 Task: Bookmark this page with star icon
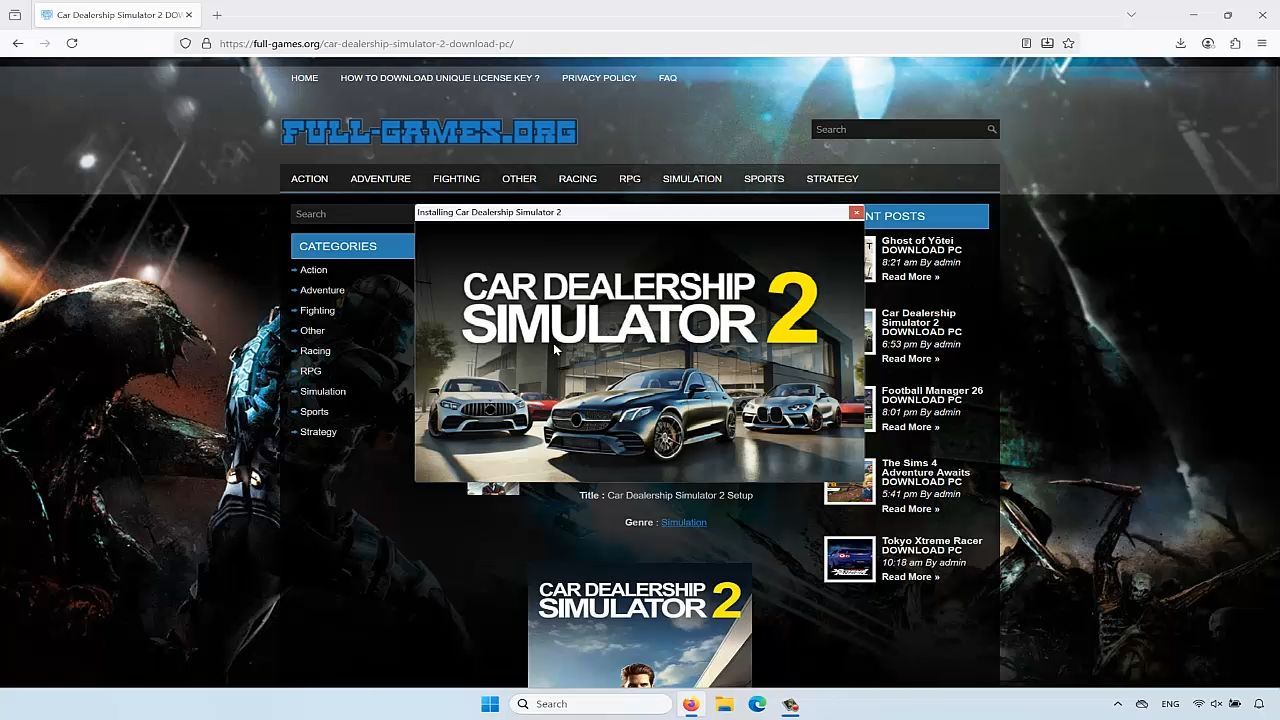coord(1068,43)
